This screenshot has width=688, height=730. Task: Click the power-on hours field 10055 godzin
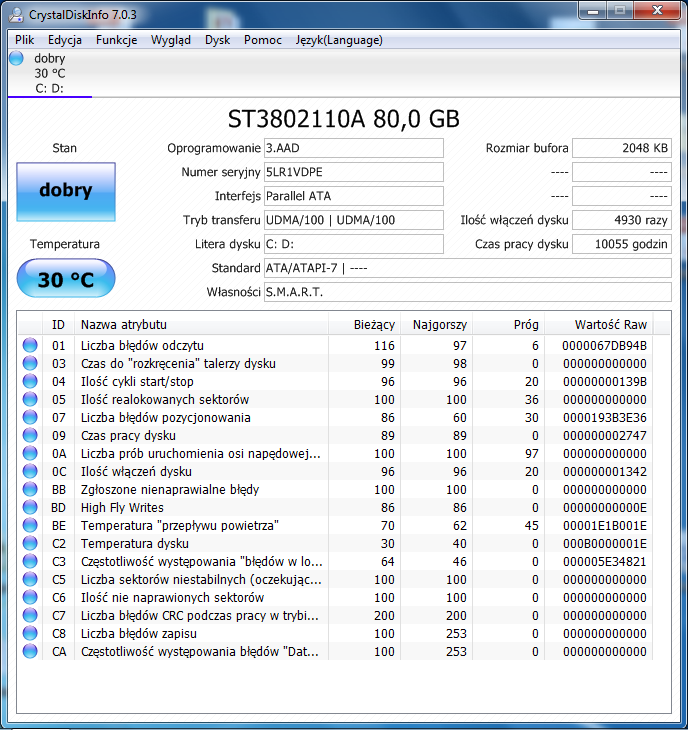click(x=622, y=244)
